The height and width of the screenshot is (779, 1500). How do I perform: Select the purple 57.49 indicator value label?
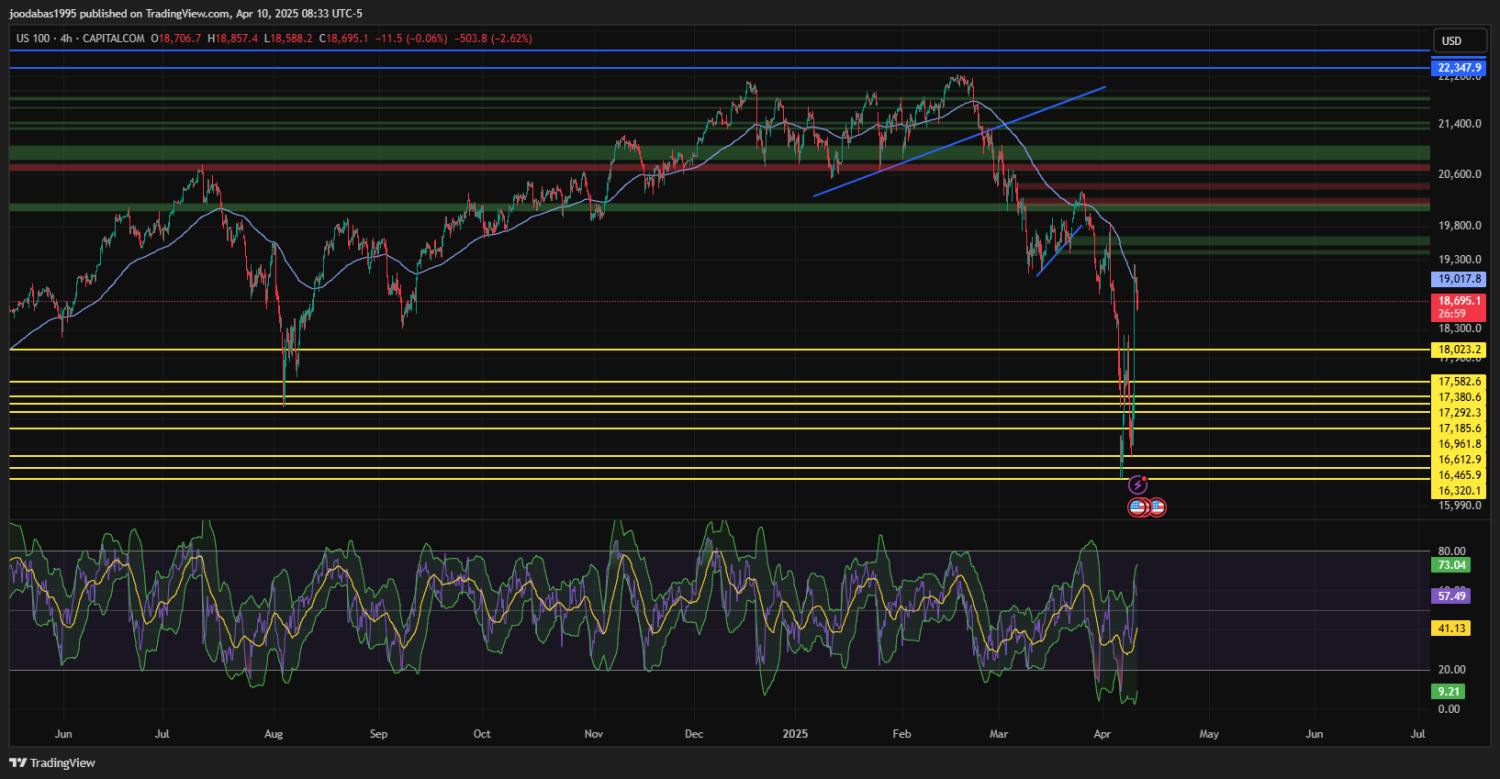click(x=1451, y=596)
